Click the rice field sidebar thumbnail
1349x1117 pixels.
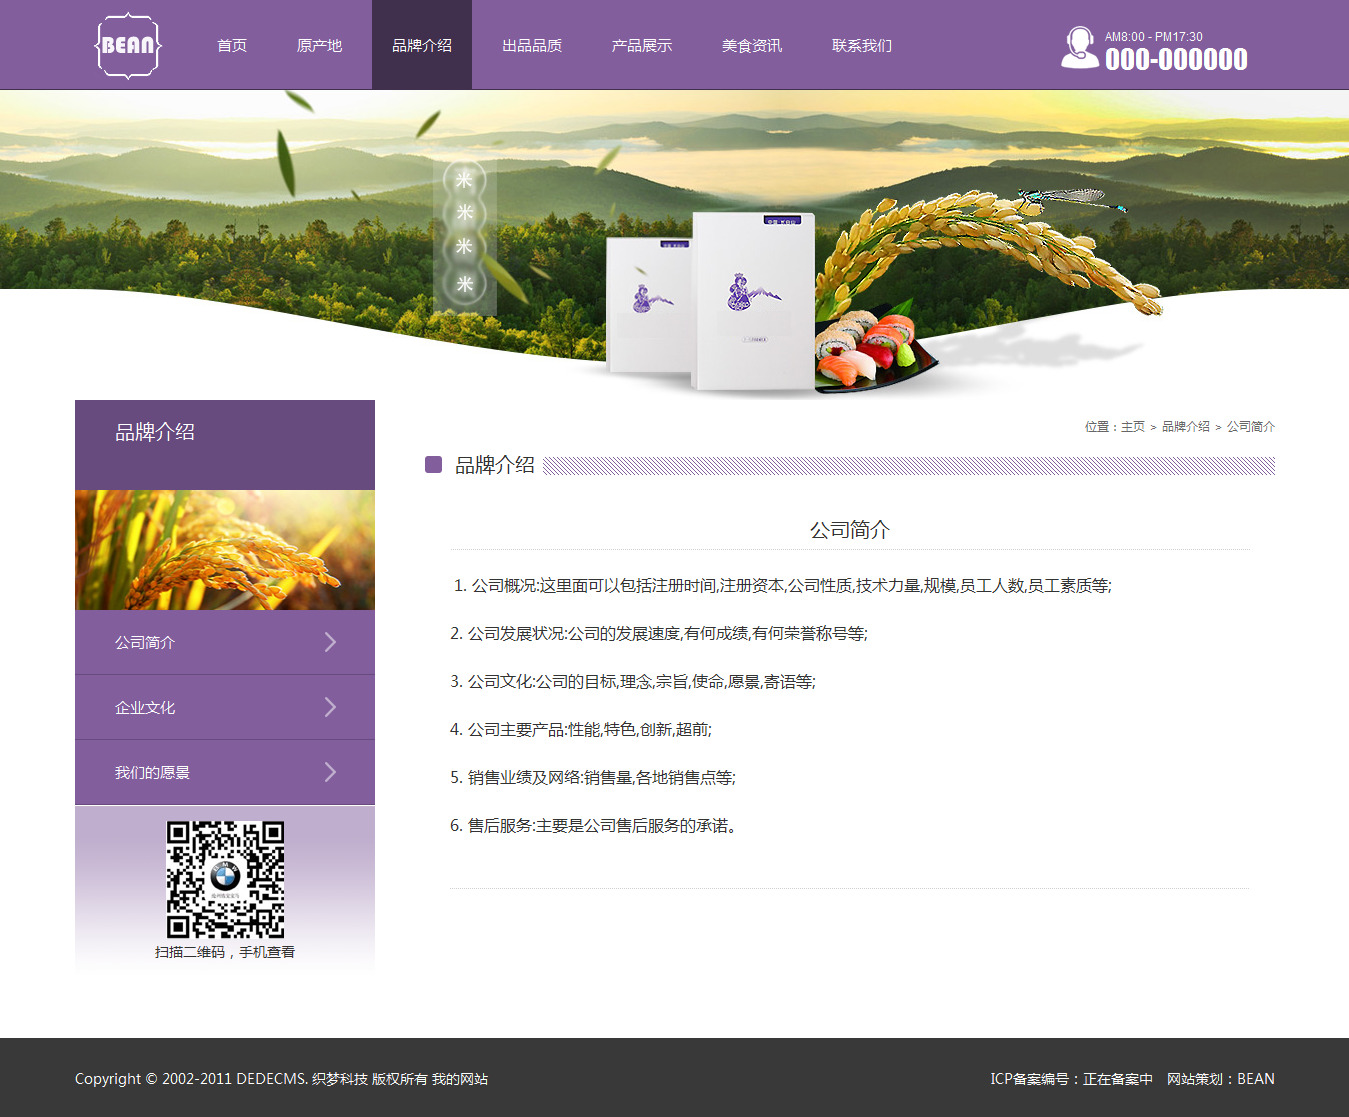(x=225, y=550)
